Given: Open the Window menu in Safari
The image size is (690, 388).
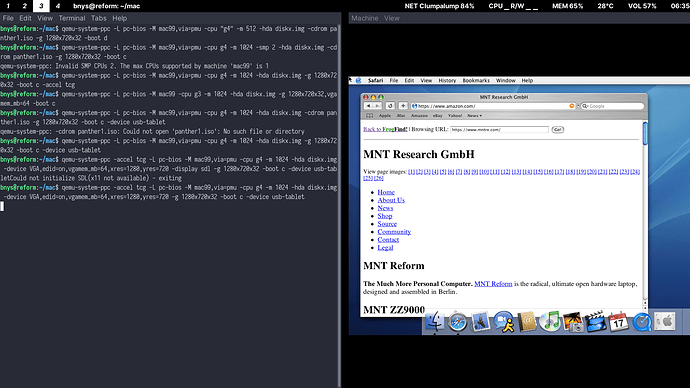Looking at the screenshot, I should (506, 81).
